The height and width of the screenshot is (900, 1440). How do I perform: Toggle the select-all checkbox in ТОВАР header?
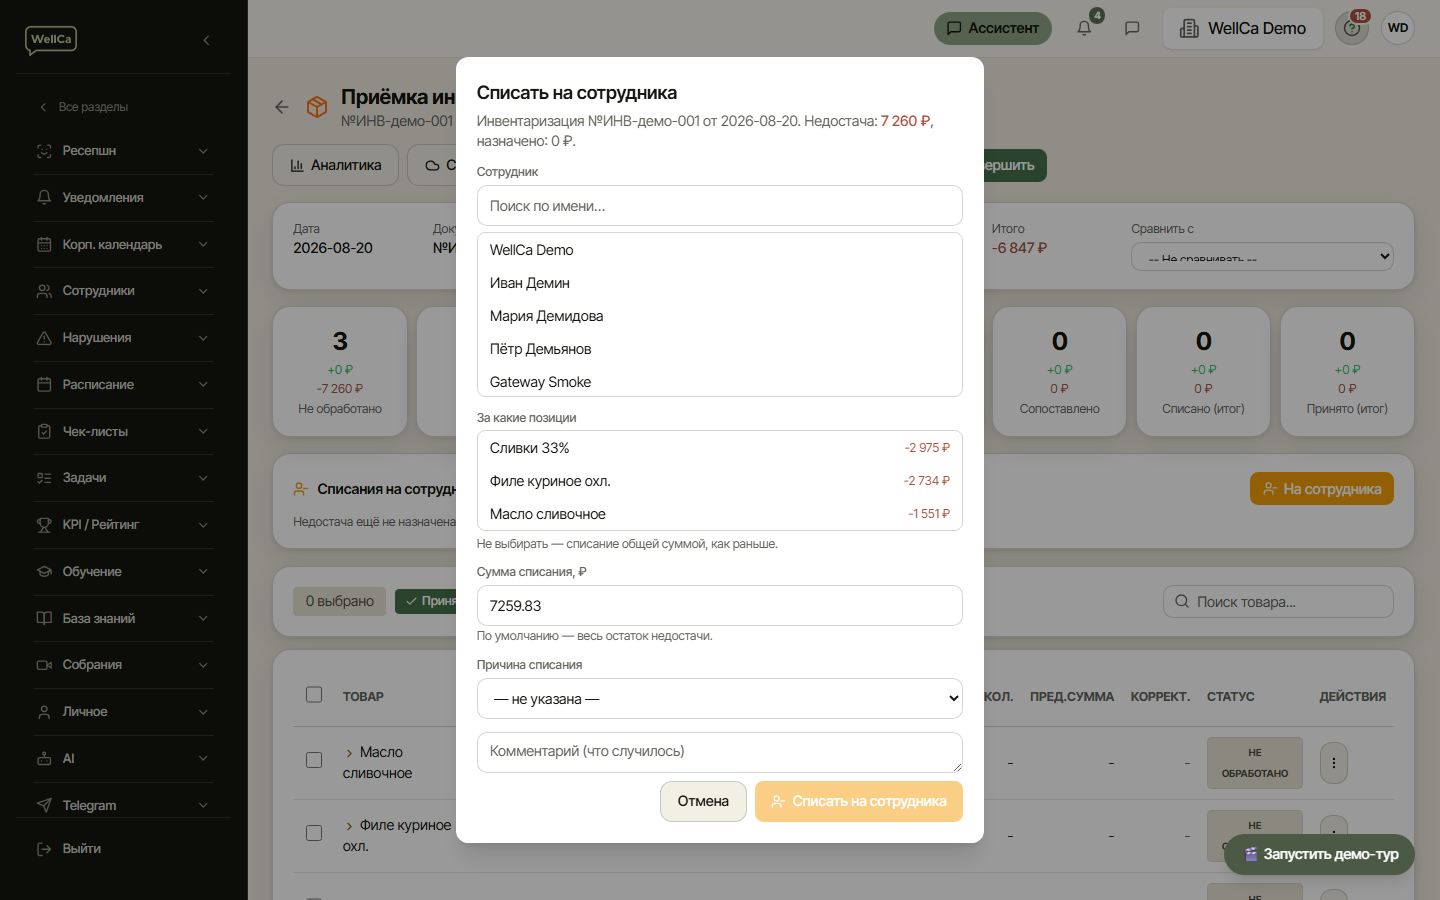(x=314, y=695)
